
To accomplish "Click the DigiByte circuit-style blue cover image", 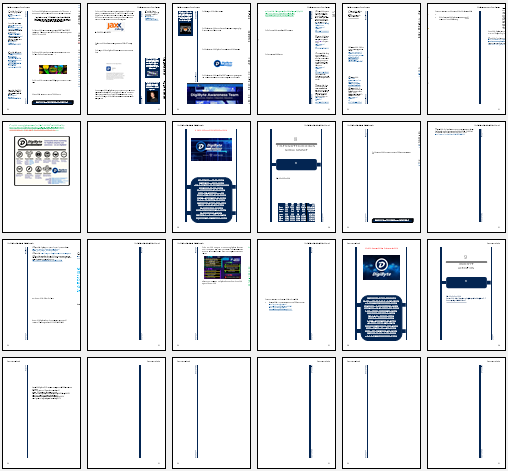I will coord(211,150).
